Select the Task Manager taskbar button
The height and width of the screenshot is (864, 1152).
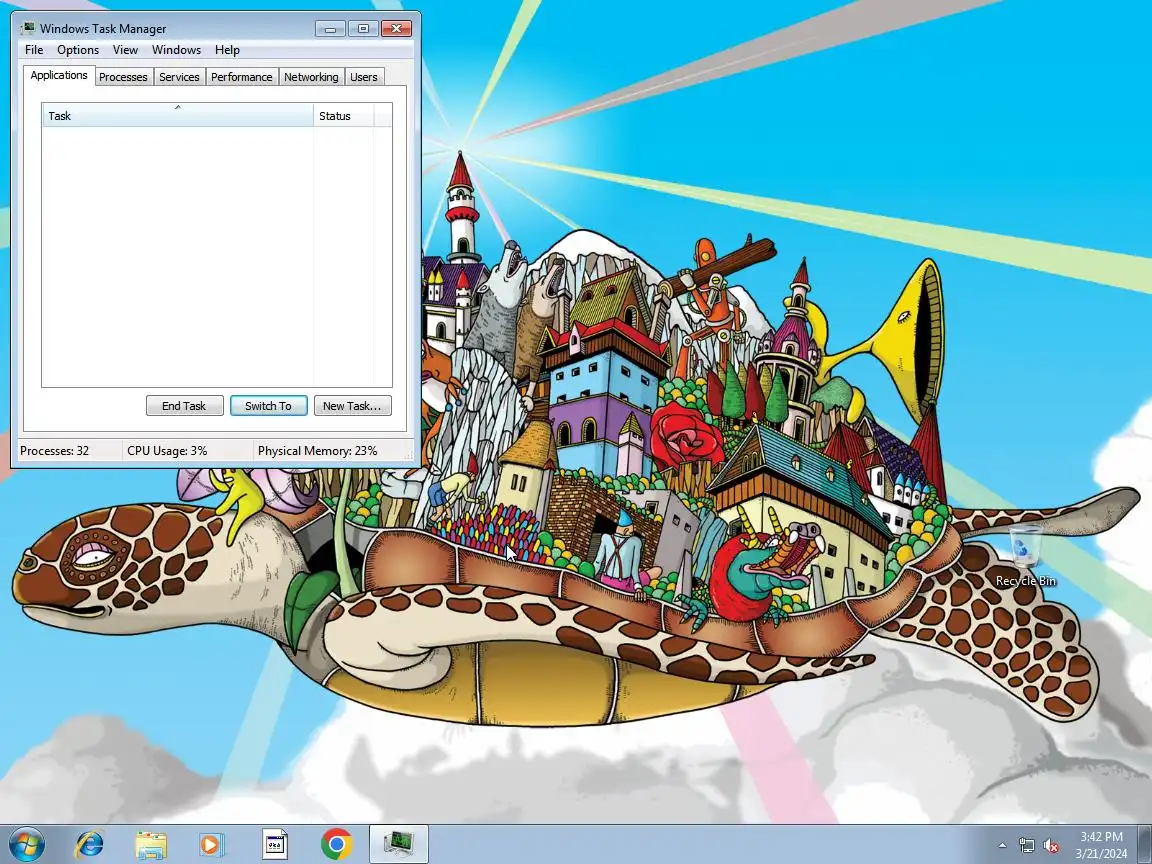coord(398,844)
